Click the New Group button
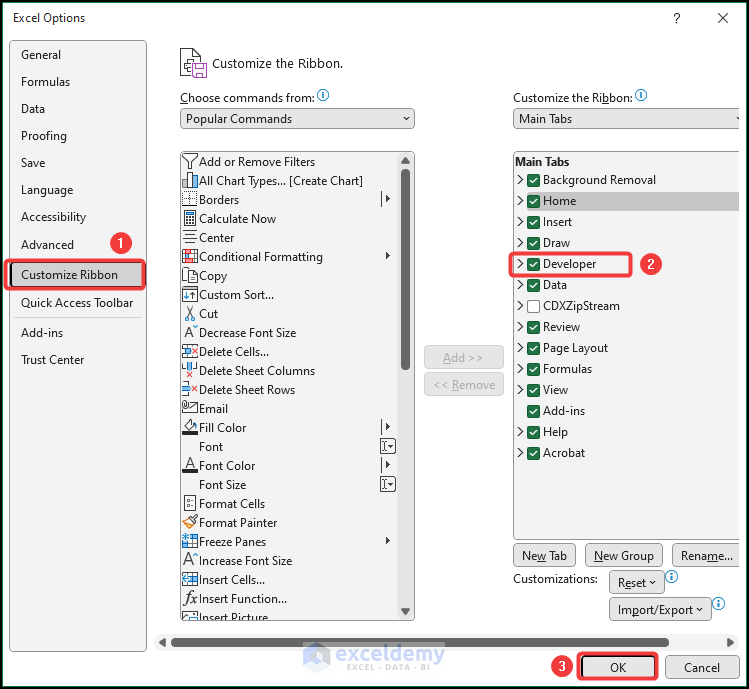Viewport: 749px width, 689px height. (623, 556)
